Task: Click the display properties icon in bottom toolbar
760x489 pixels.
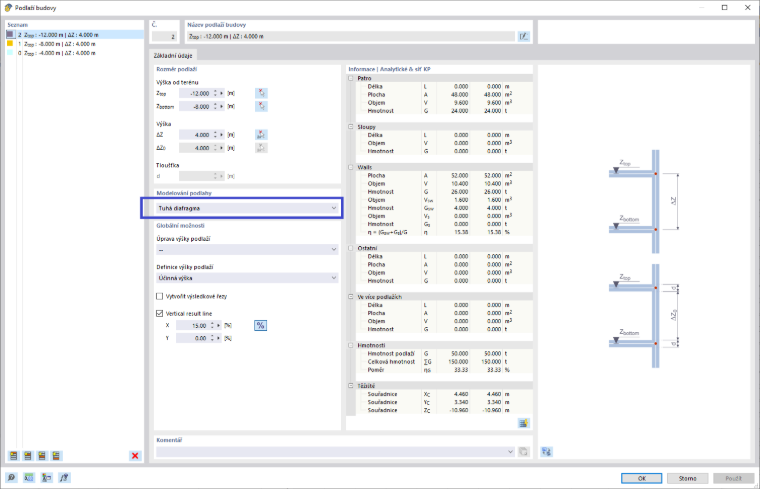Action: pos(47,478)
